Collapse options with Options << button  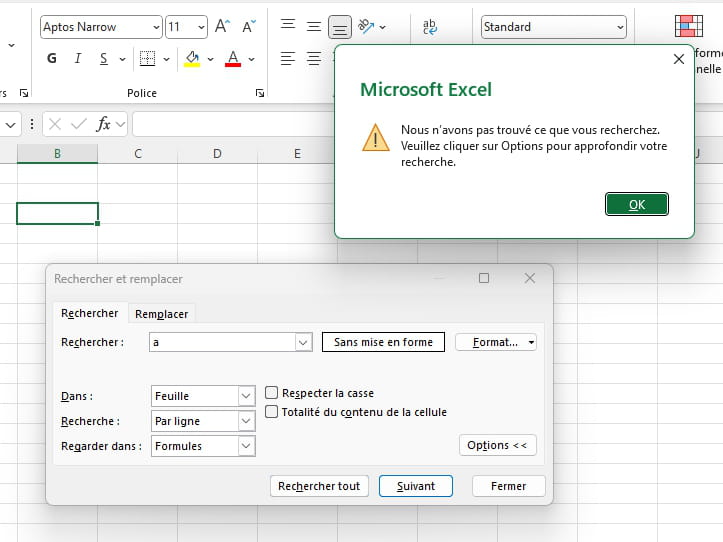click(x=498, y=445)
